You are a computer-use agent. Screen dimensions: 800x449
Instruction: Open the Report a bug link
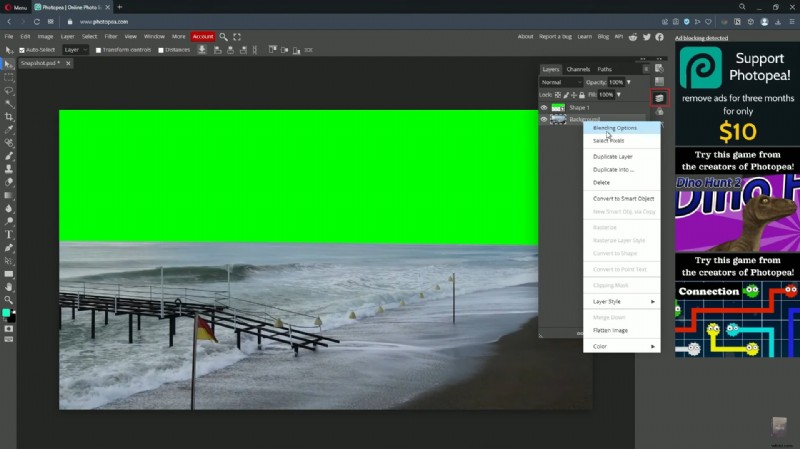click(x=555, y=37)
